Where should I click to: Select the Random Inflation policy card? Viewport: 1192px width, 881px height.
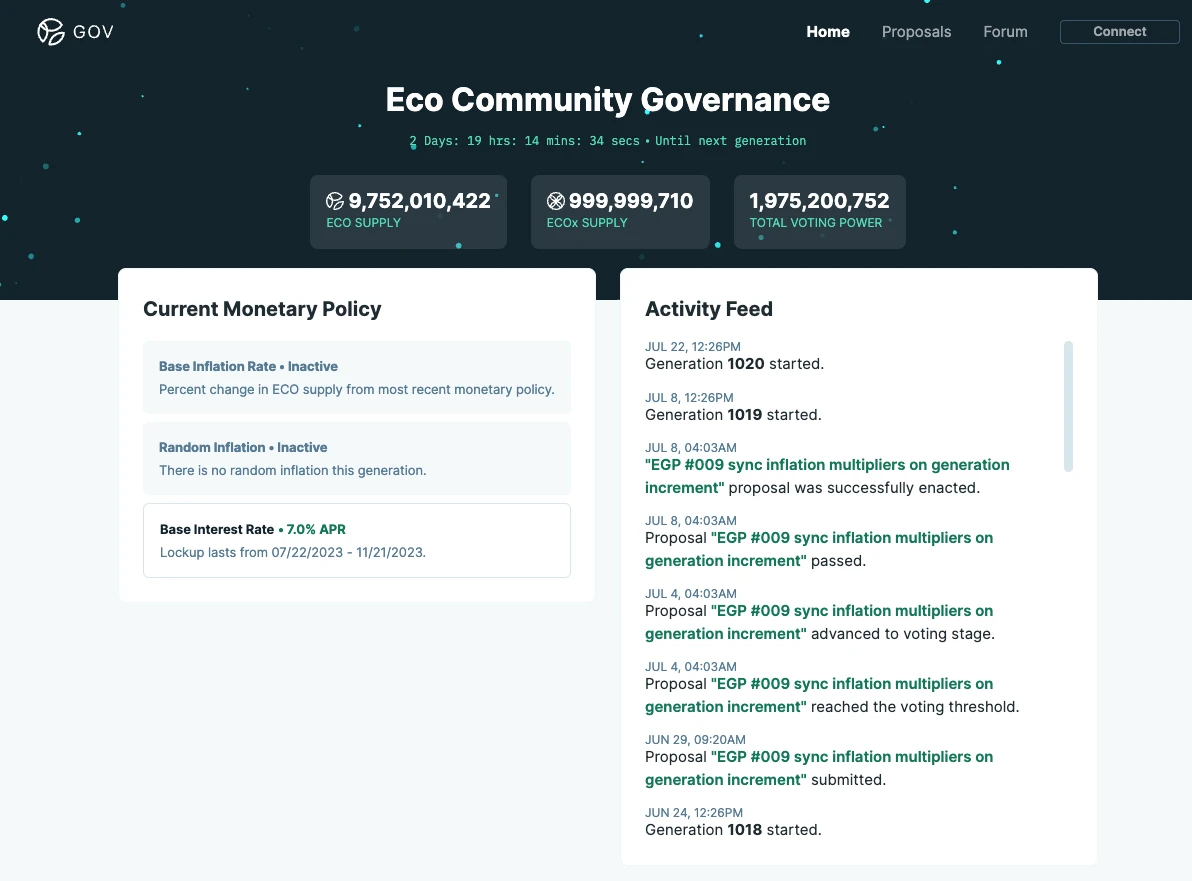click(x=357, y=458)
